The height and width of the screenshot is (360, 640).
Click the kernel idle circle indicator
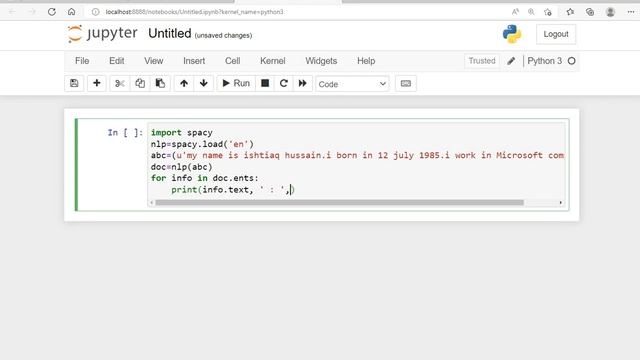click(571, 61)
